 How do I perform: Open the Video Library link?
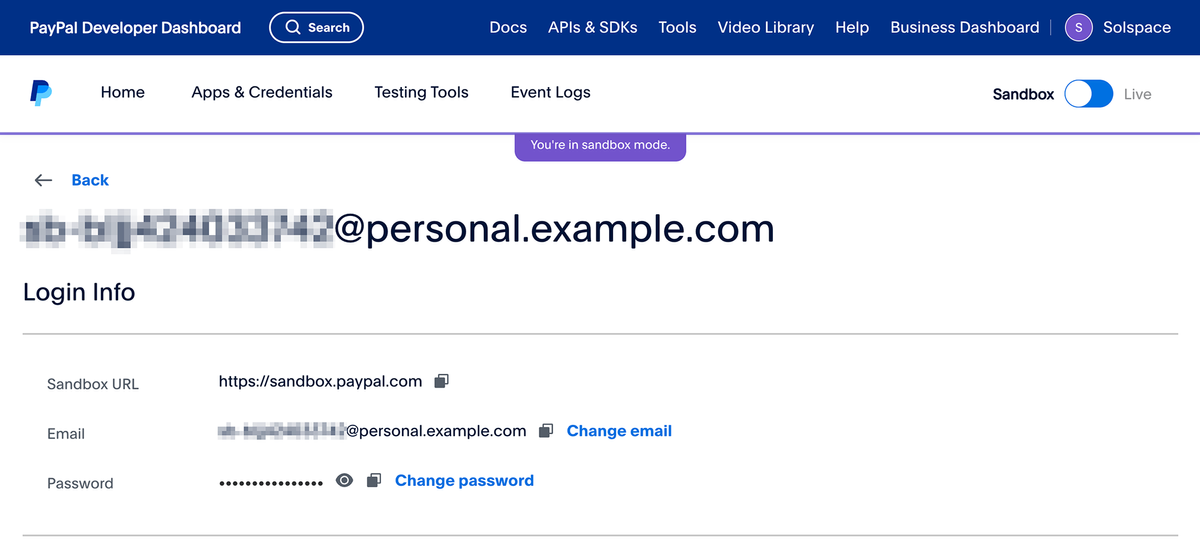pos(766,28)
